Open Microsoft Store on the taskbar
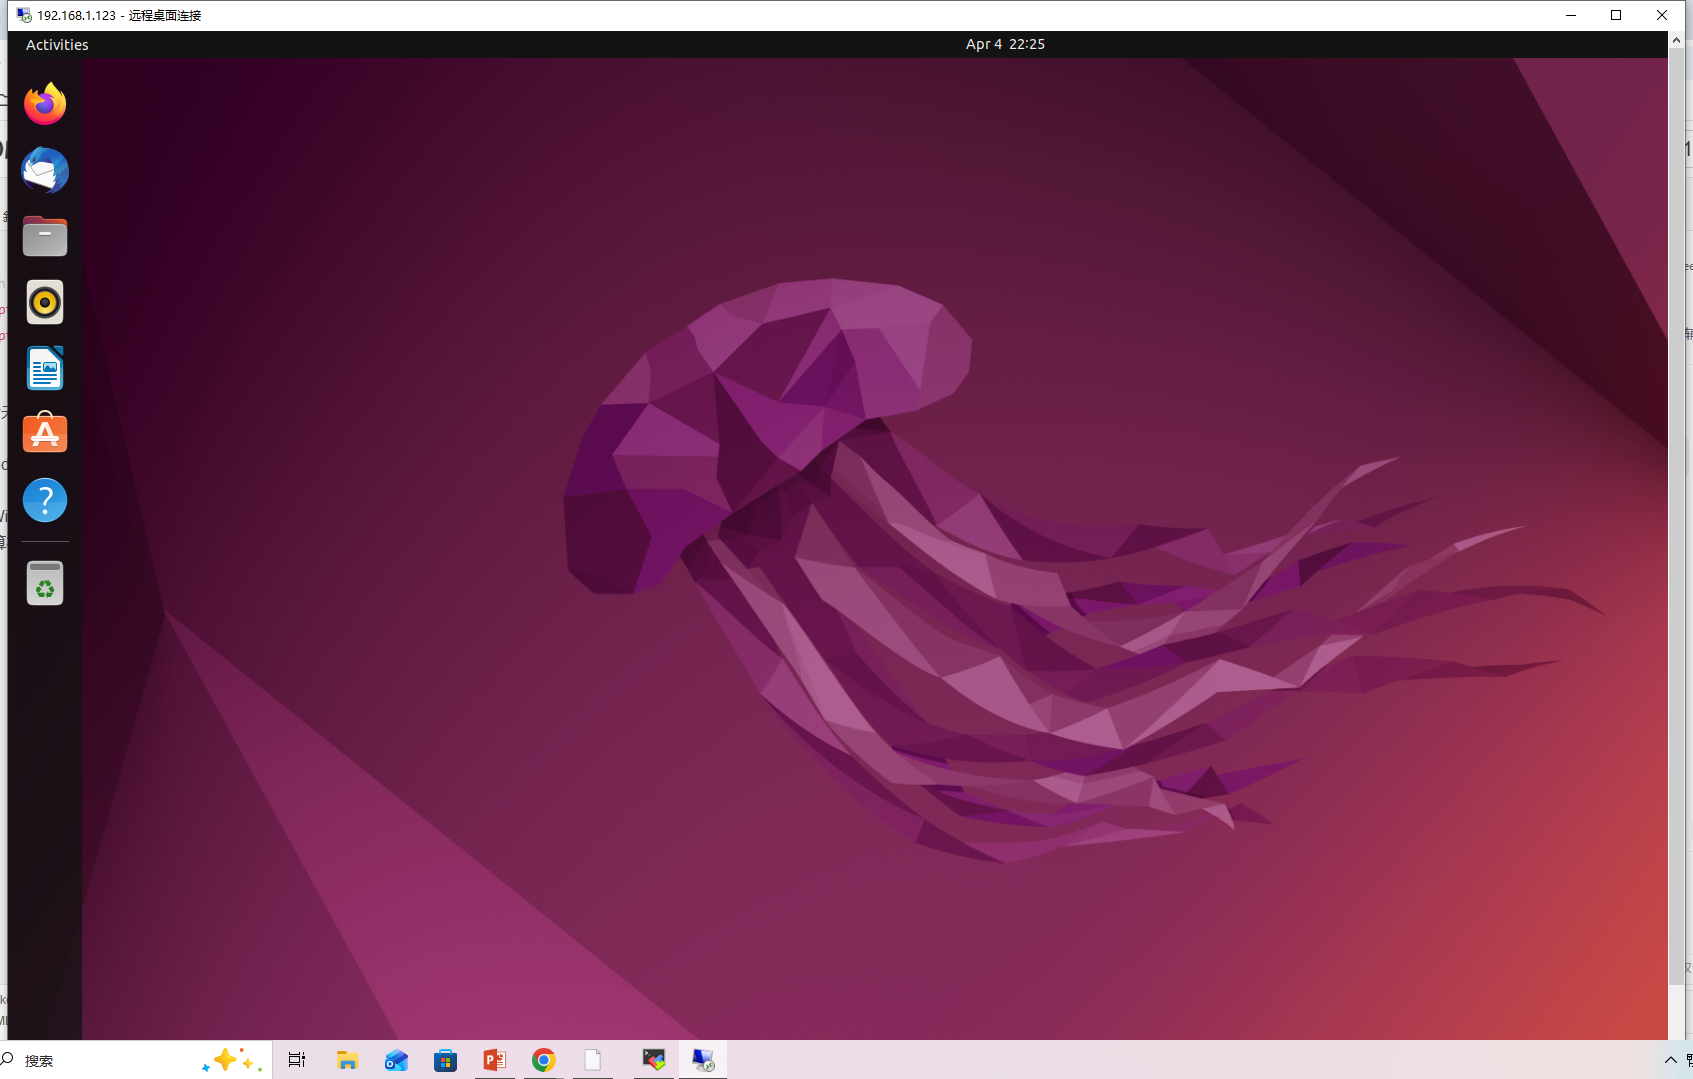 click(x=445, y=1060)
